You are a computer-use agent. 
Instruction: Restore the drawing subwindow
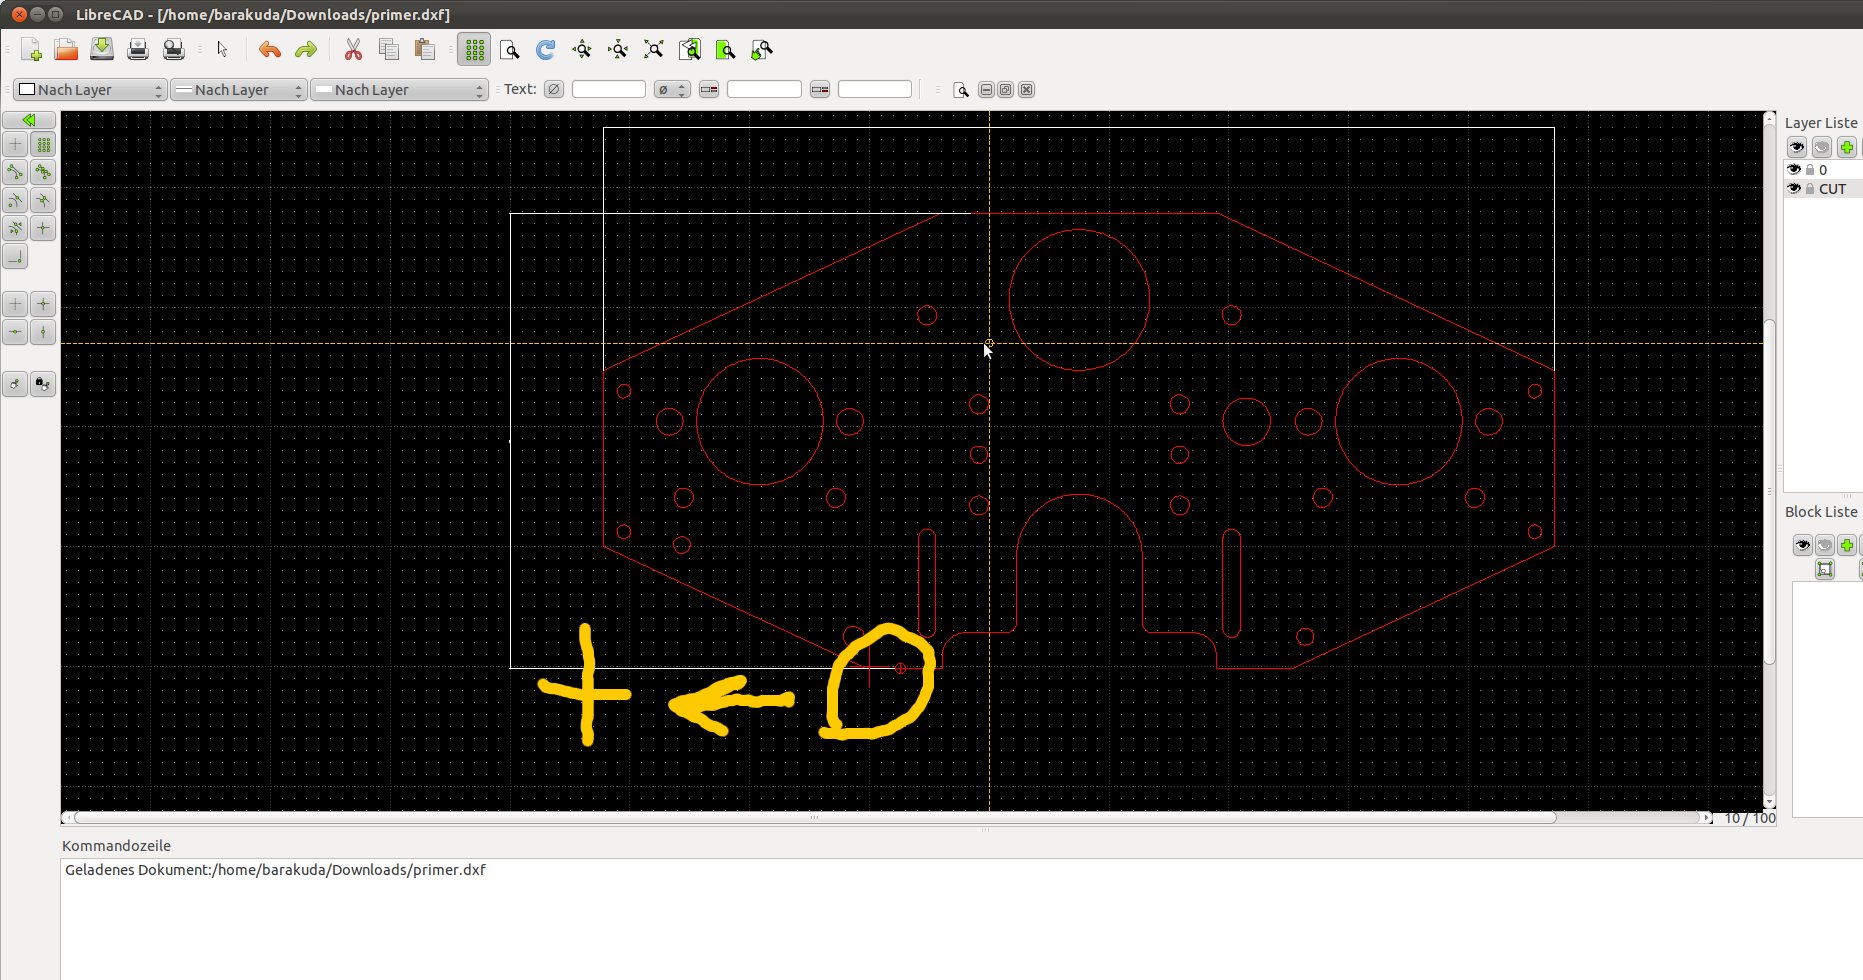pyautogui.click(x=1006, y=90)
